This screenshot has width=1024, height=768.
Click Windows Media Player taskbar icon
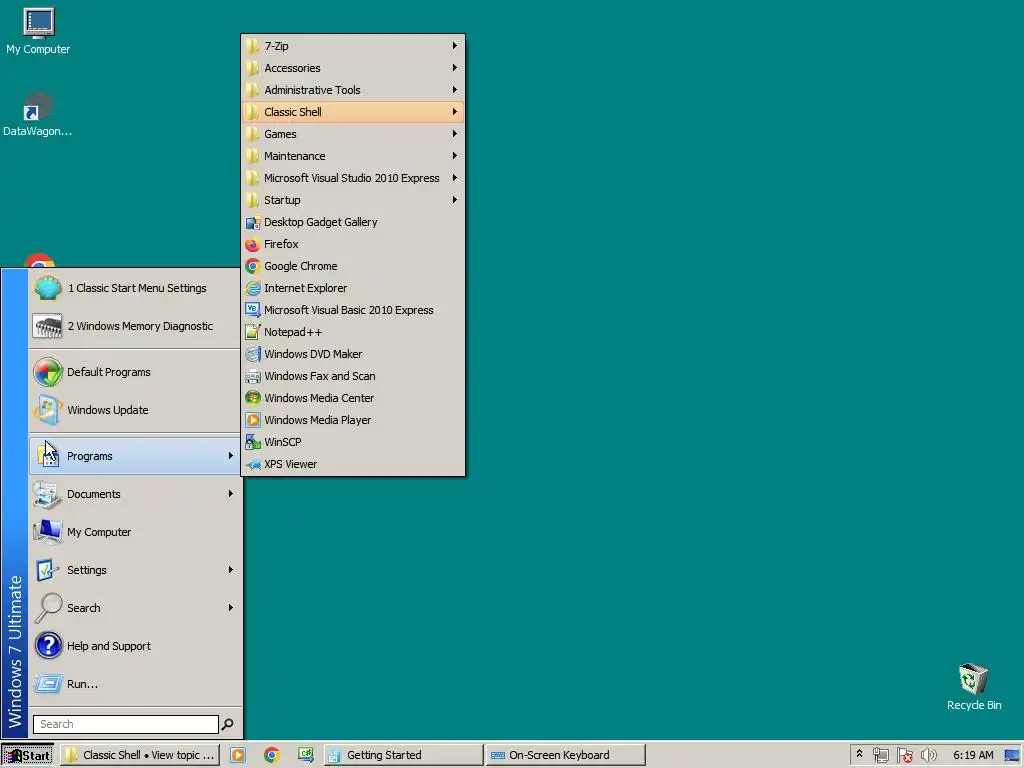tap(238, 755)
